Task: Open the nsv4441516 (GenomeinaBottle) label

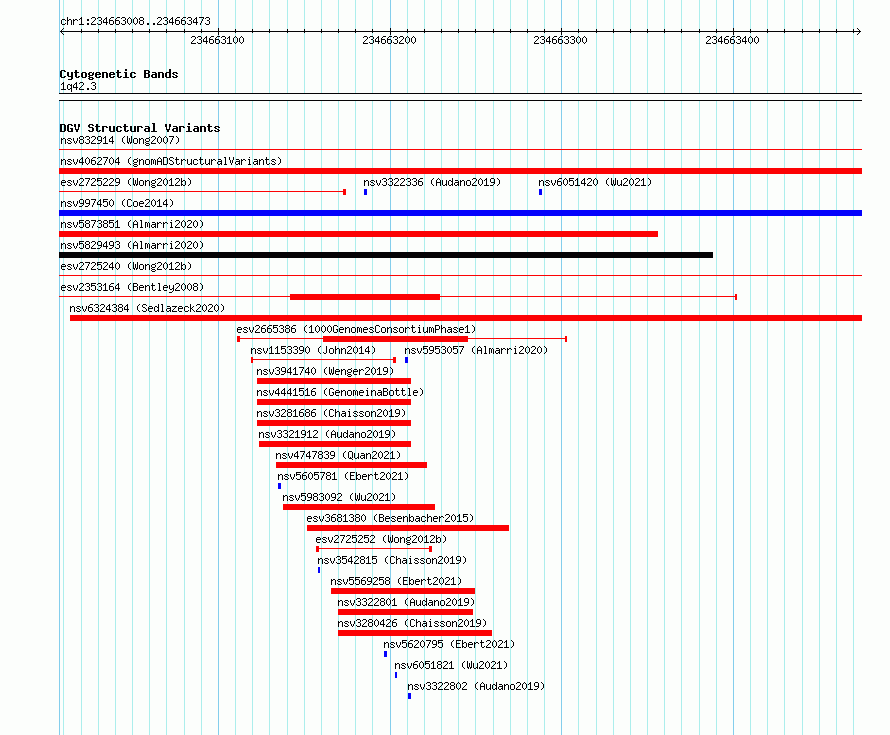Action: coord(339,392)
